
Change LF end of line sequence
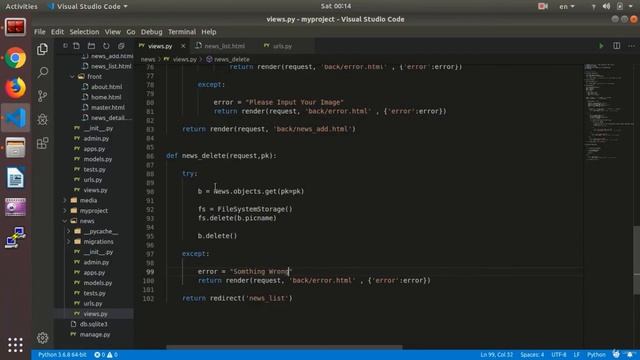(x=576, y=355)
